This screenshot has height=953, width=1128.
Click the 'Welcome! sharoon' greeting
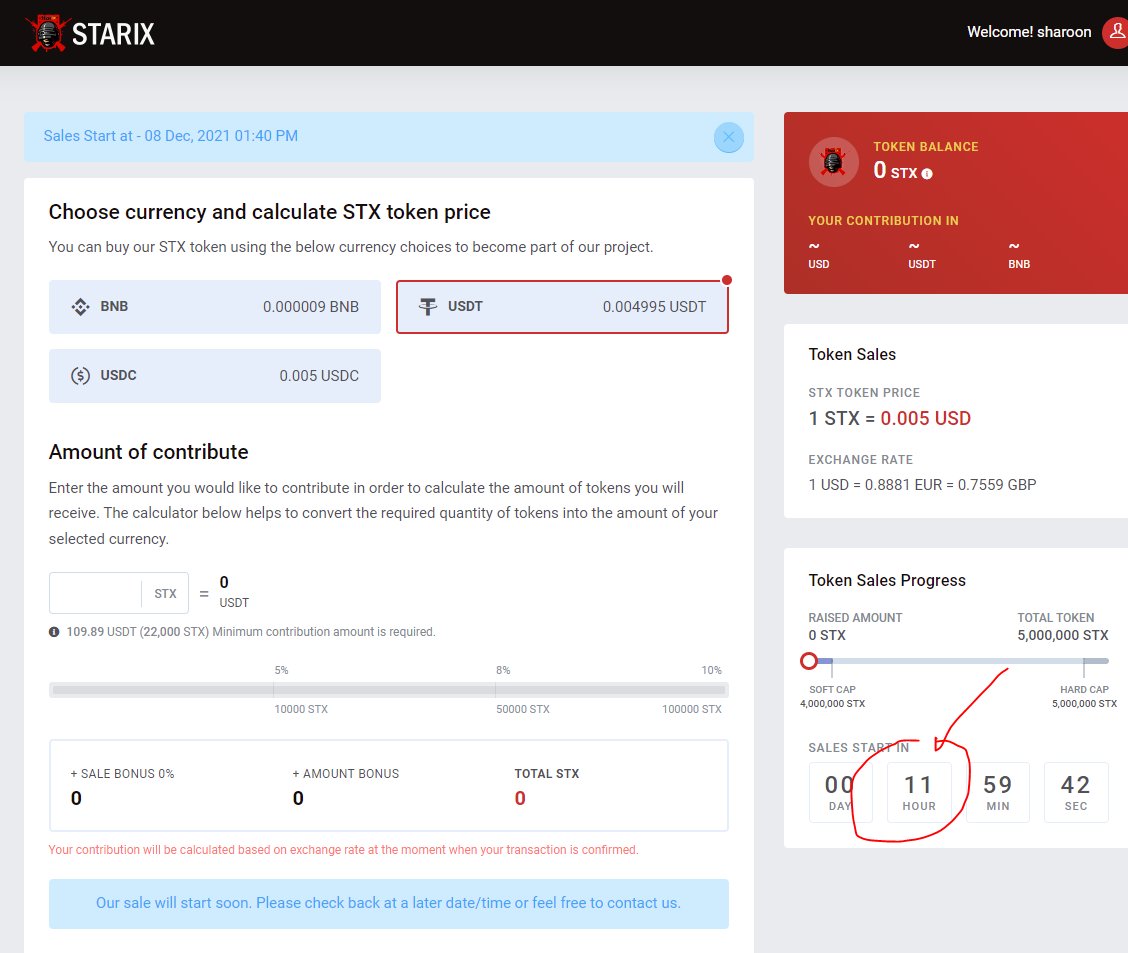(1029, 32)
